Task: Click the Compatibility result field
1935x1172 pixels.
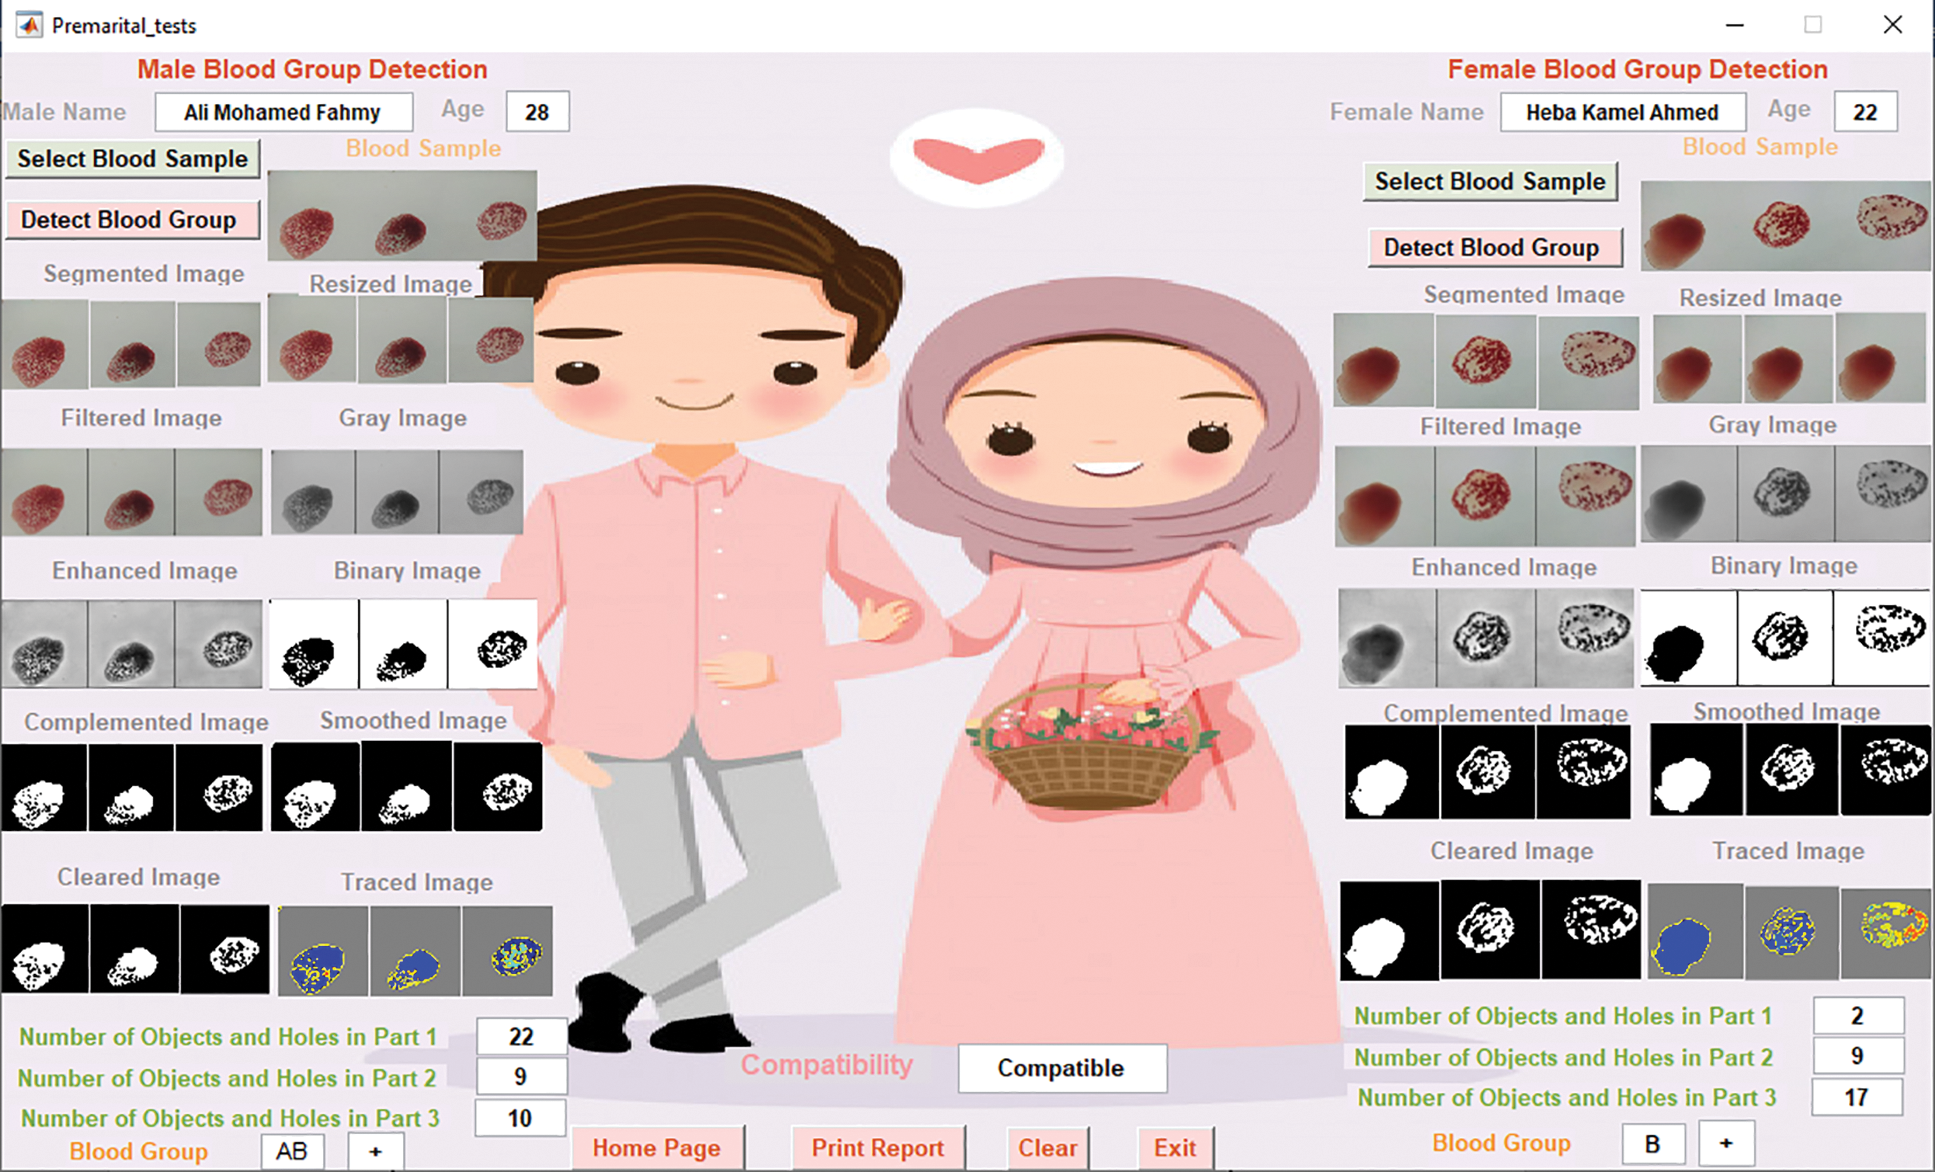Action: [1061, 1068]
